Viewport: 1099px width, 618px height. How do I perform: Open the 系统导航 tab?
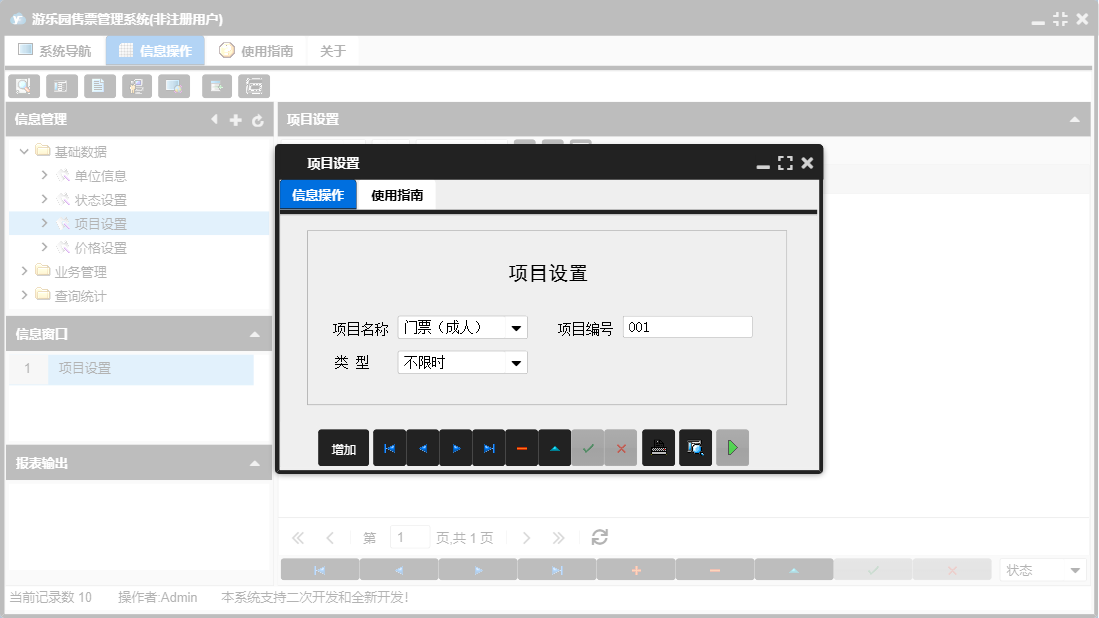55,49
